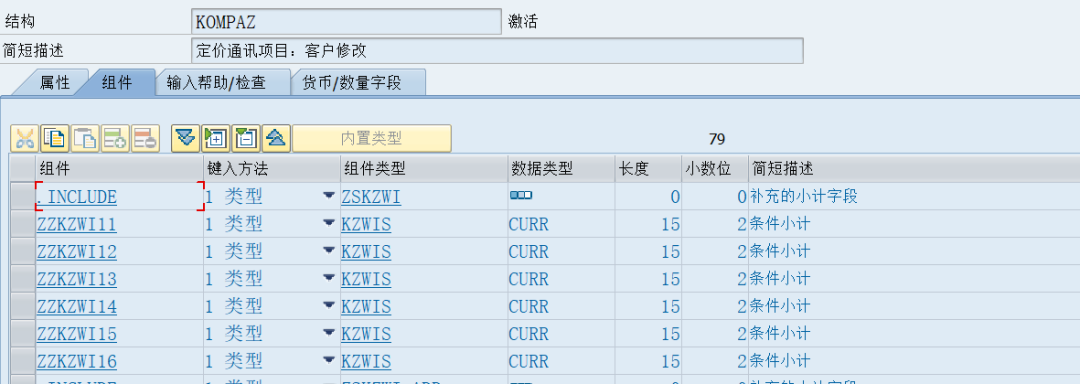Click the Insert Row toolbar icon

pos(115,138)
